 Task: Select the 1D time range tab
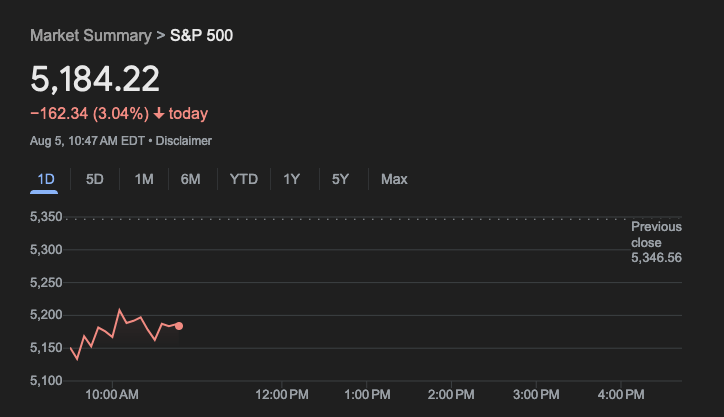pyautogui.click(x=45, y=180)
